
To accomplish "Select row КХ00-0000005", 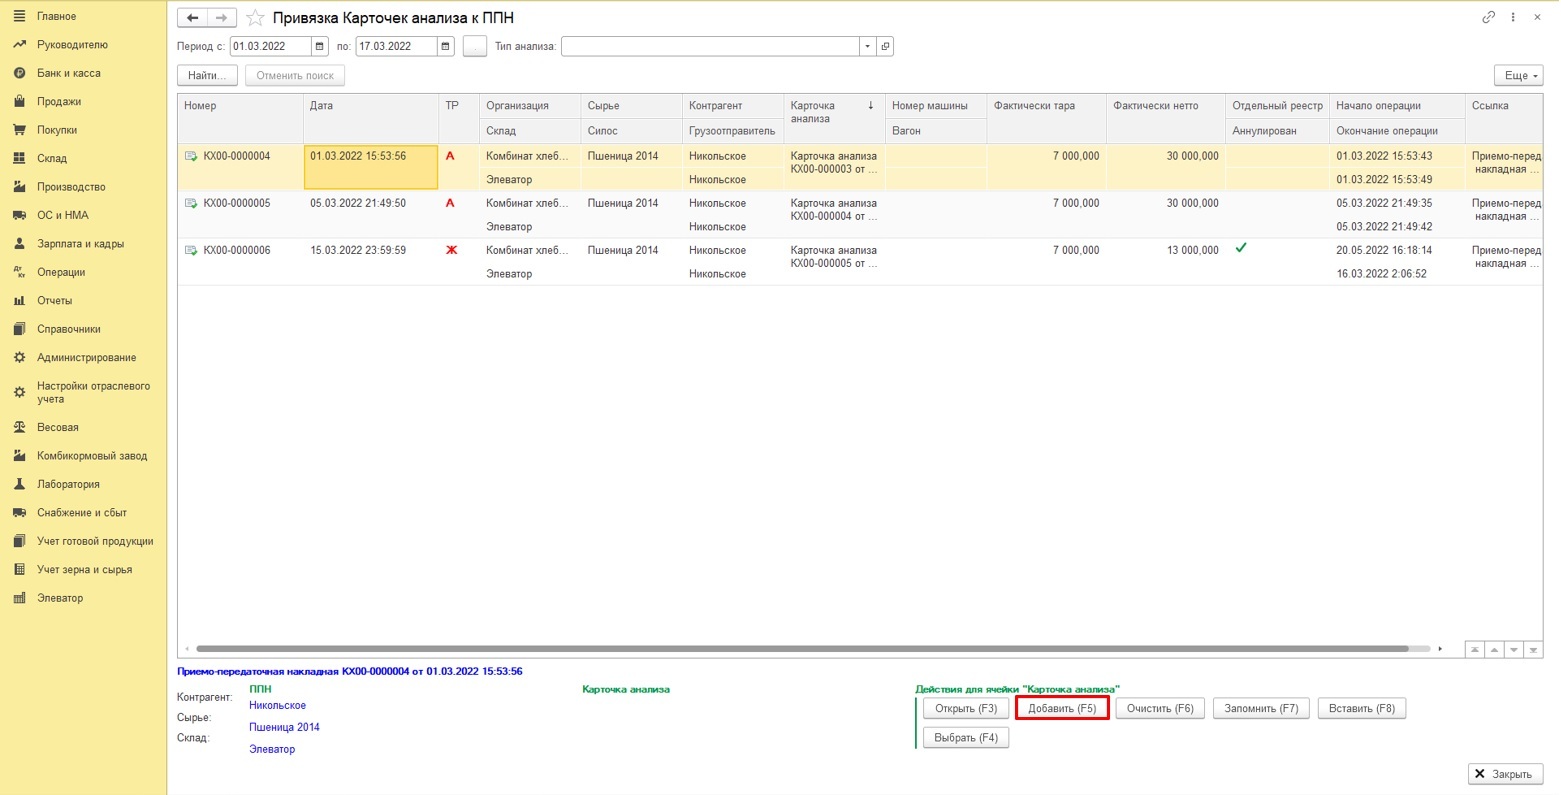I will pos(860,214).
